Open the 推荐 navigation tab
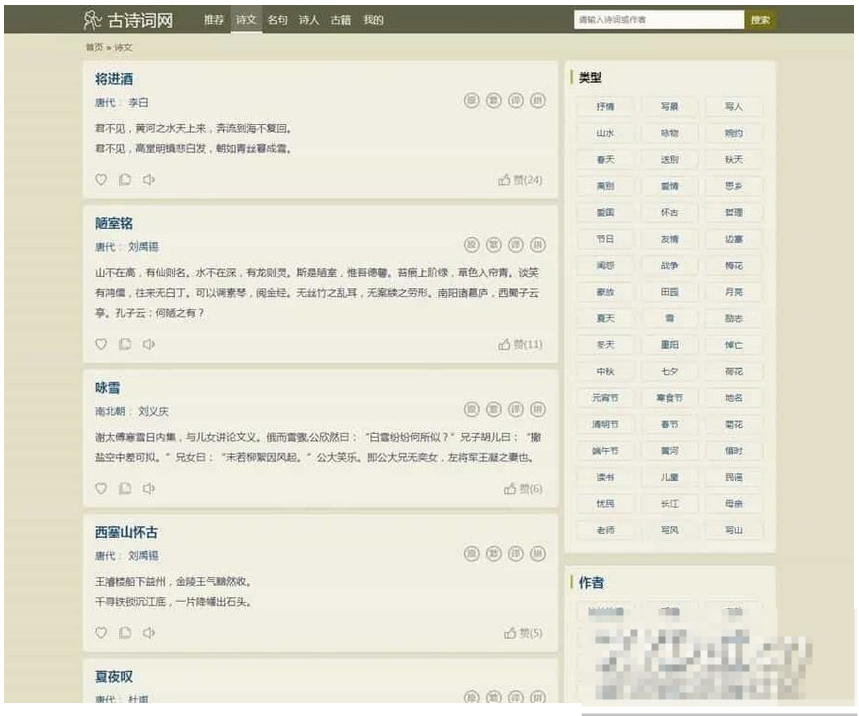859x716 pixels. [x=214, y=20]
